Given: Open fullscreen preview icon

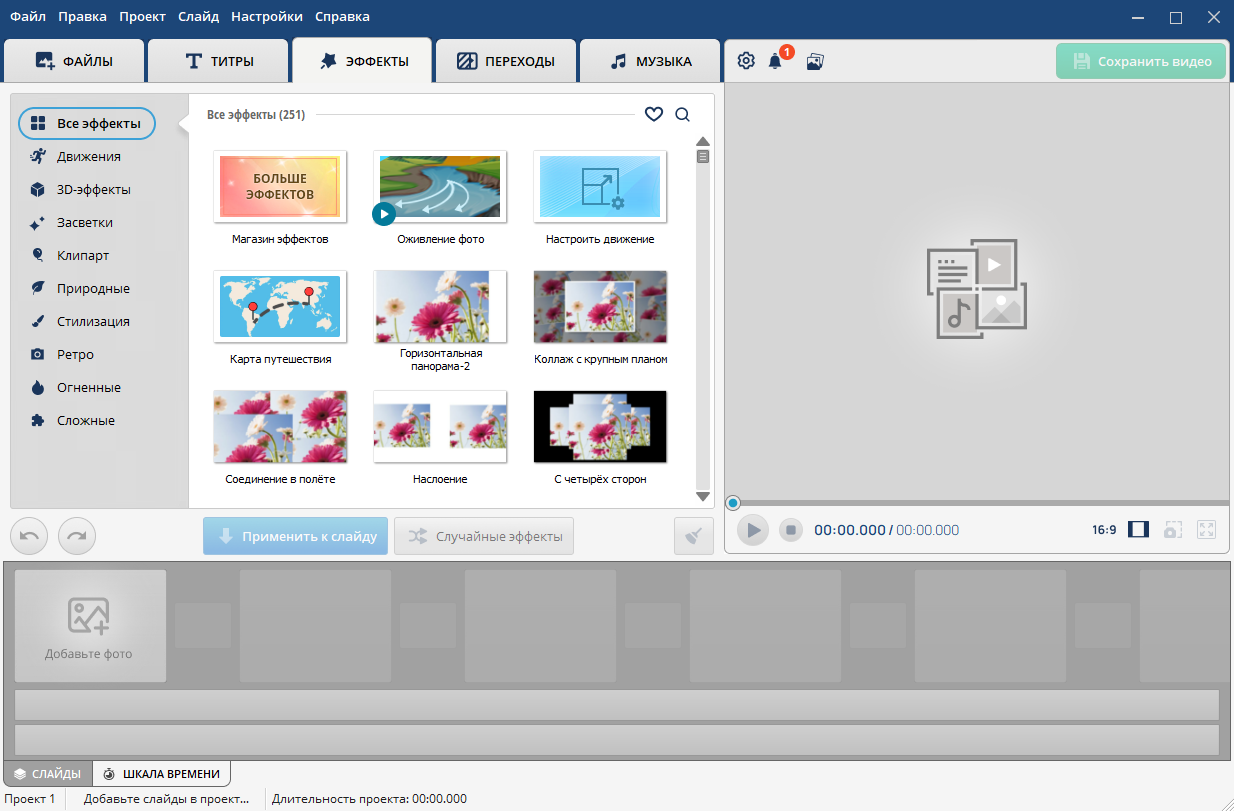Looking at the screenshot, I should pos(1207,530).
